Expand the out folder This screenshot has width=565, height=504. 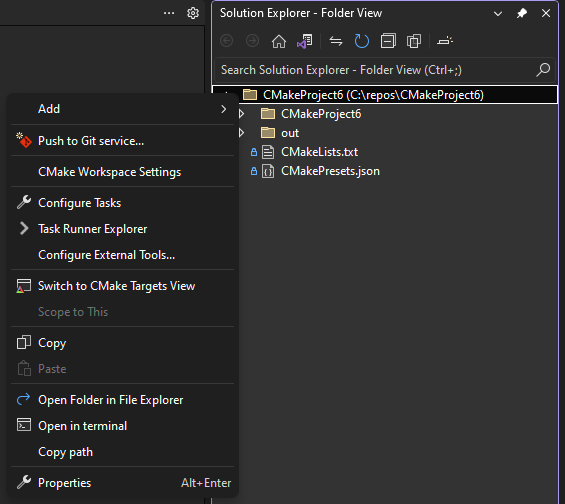click(242, 133)
